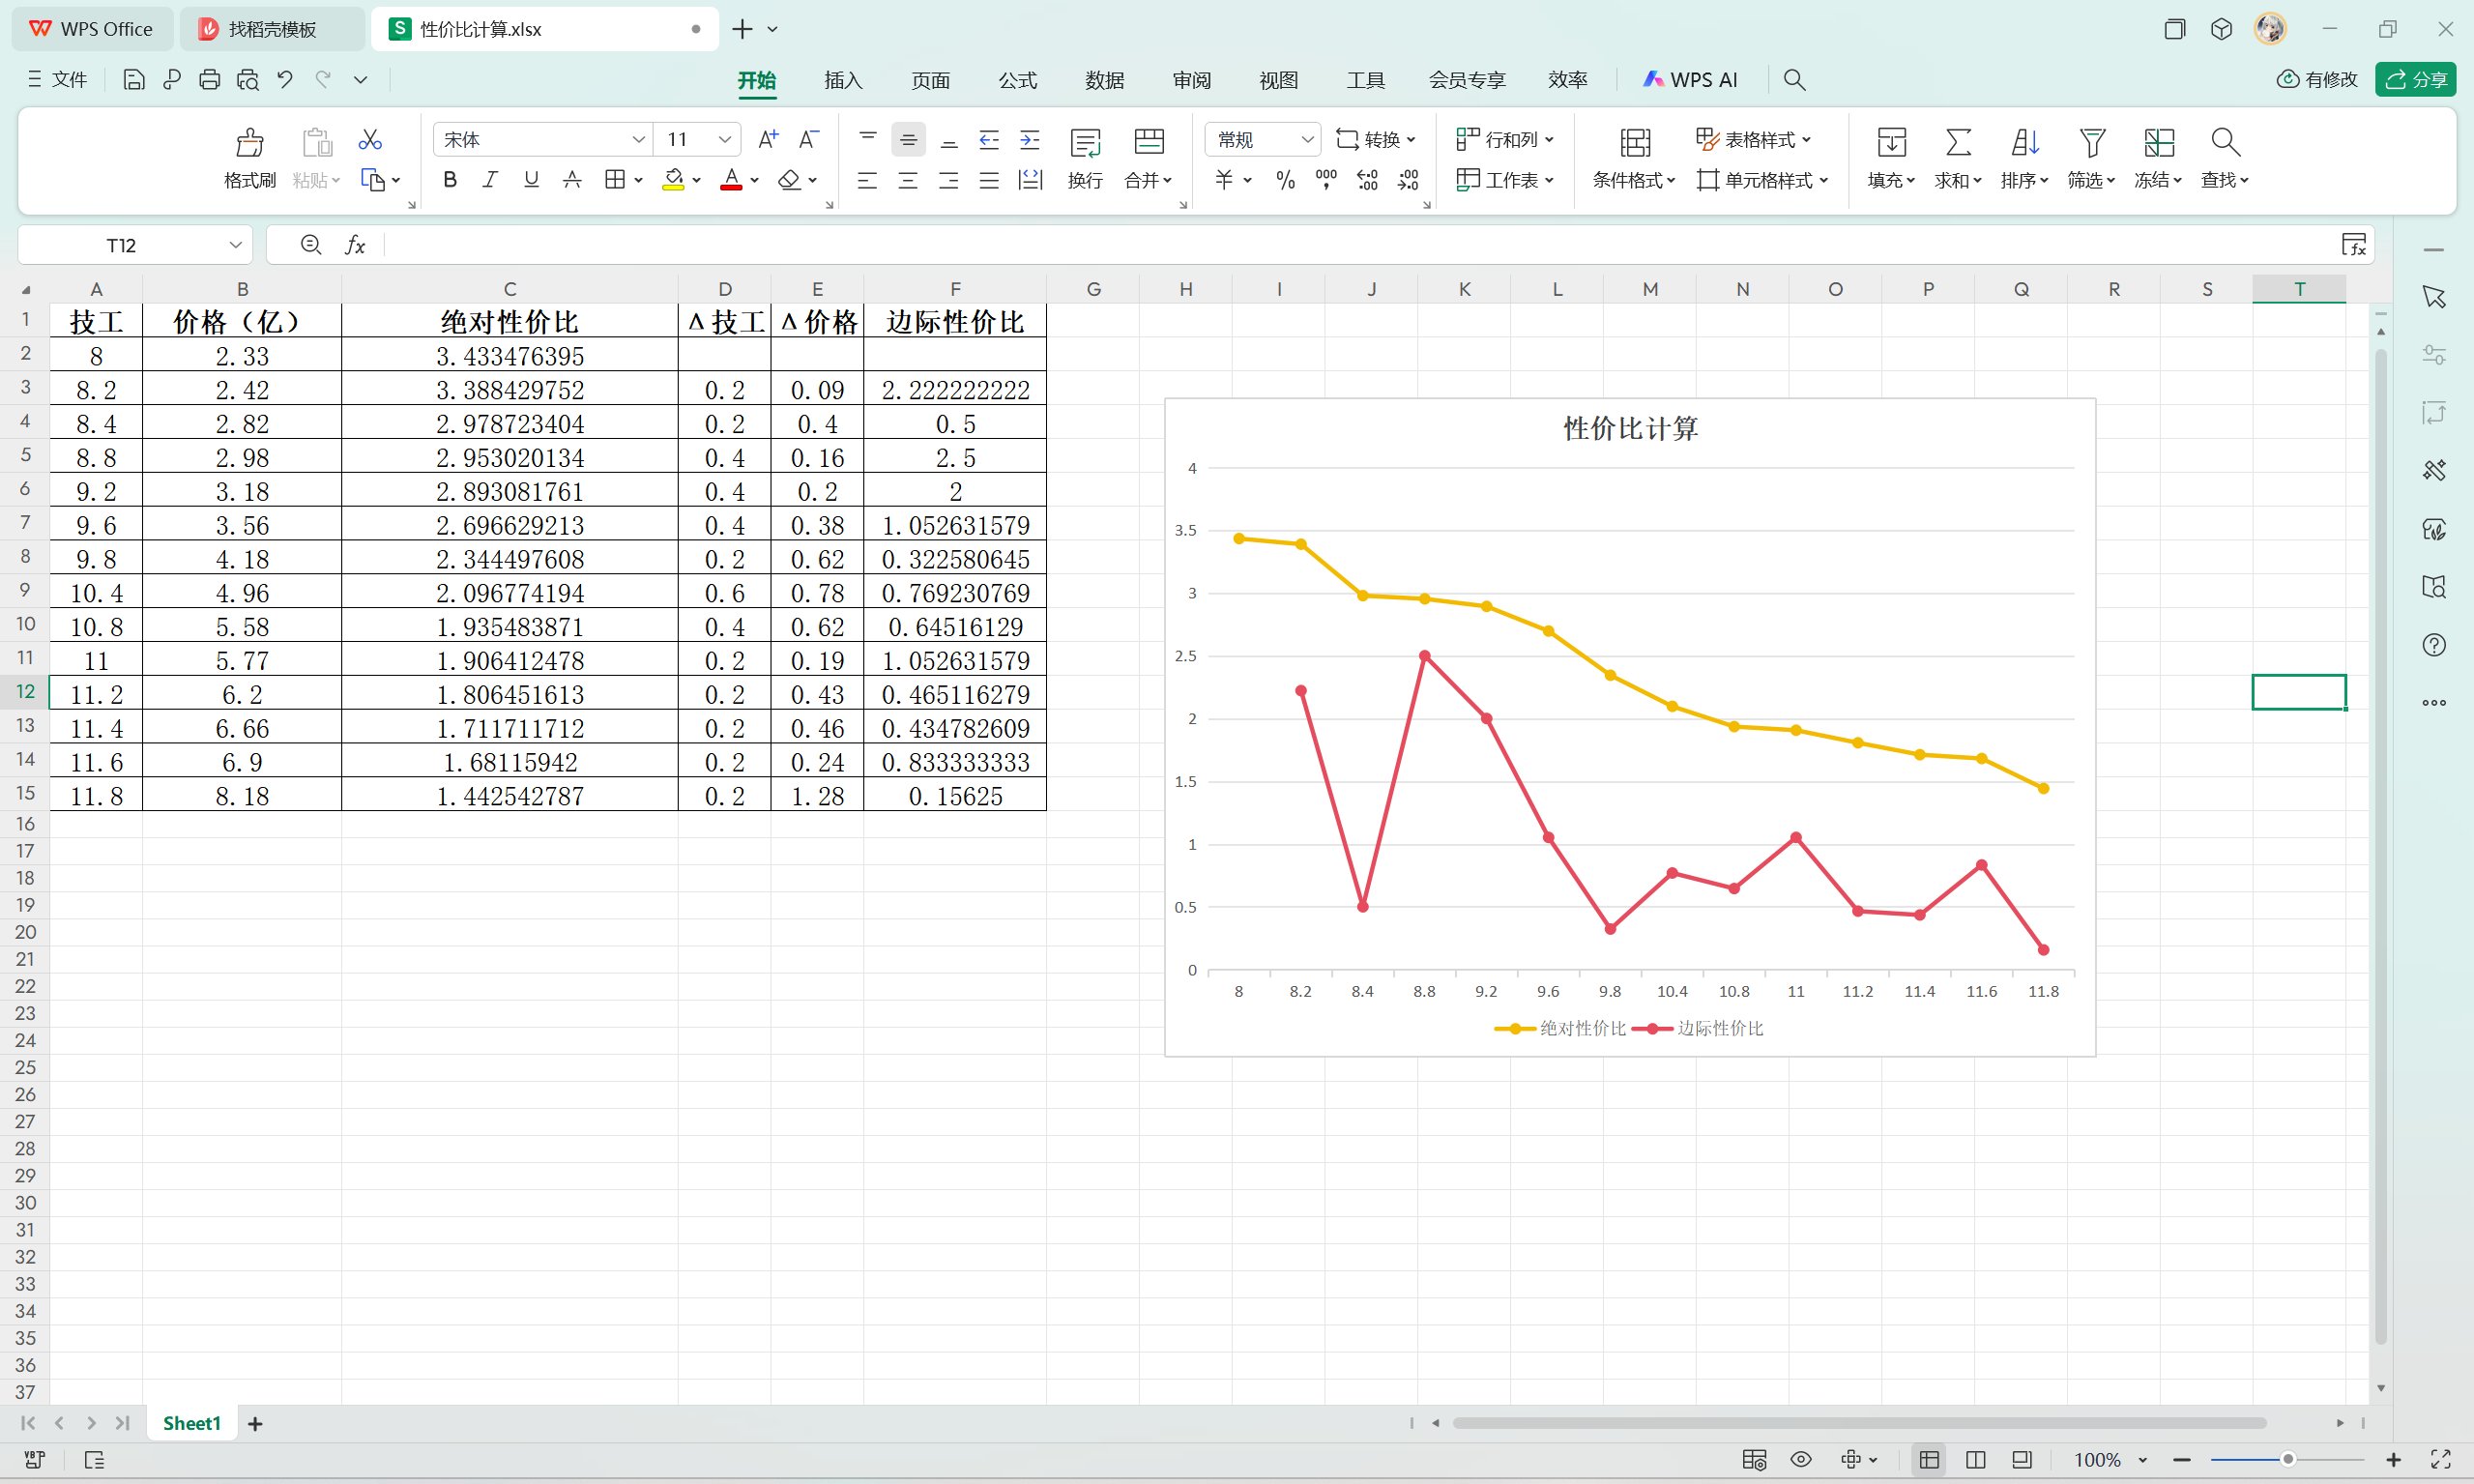Click the AutoSum (求和) icon
This screenshot has width=2474, height=1484.
click(x=1957, y=158)
